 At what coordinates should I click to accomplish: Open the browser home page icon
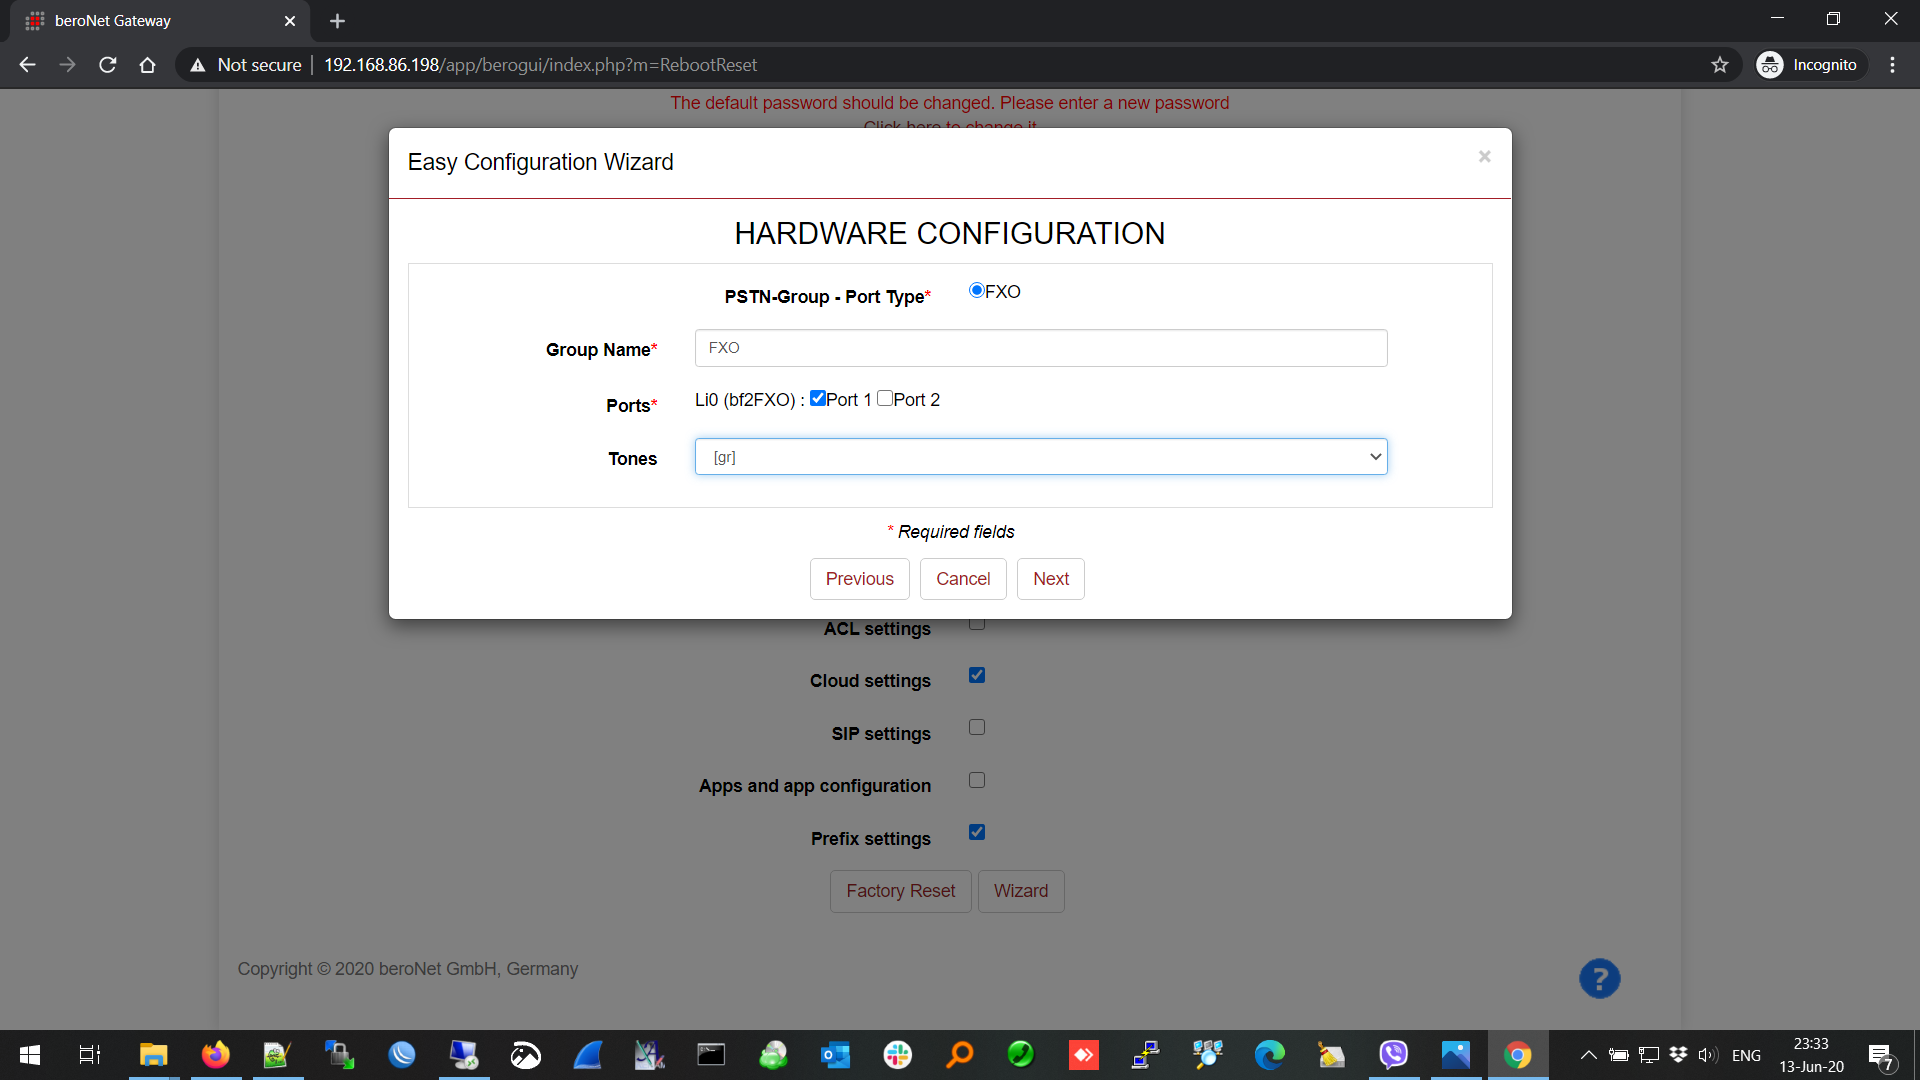coord(147,65)
